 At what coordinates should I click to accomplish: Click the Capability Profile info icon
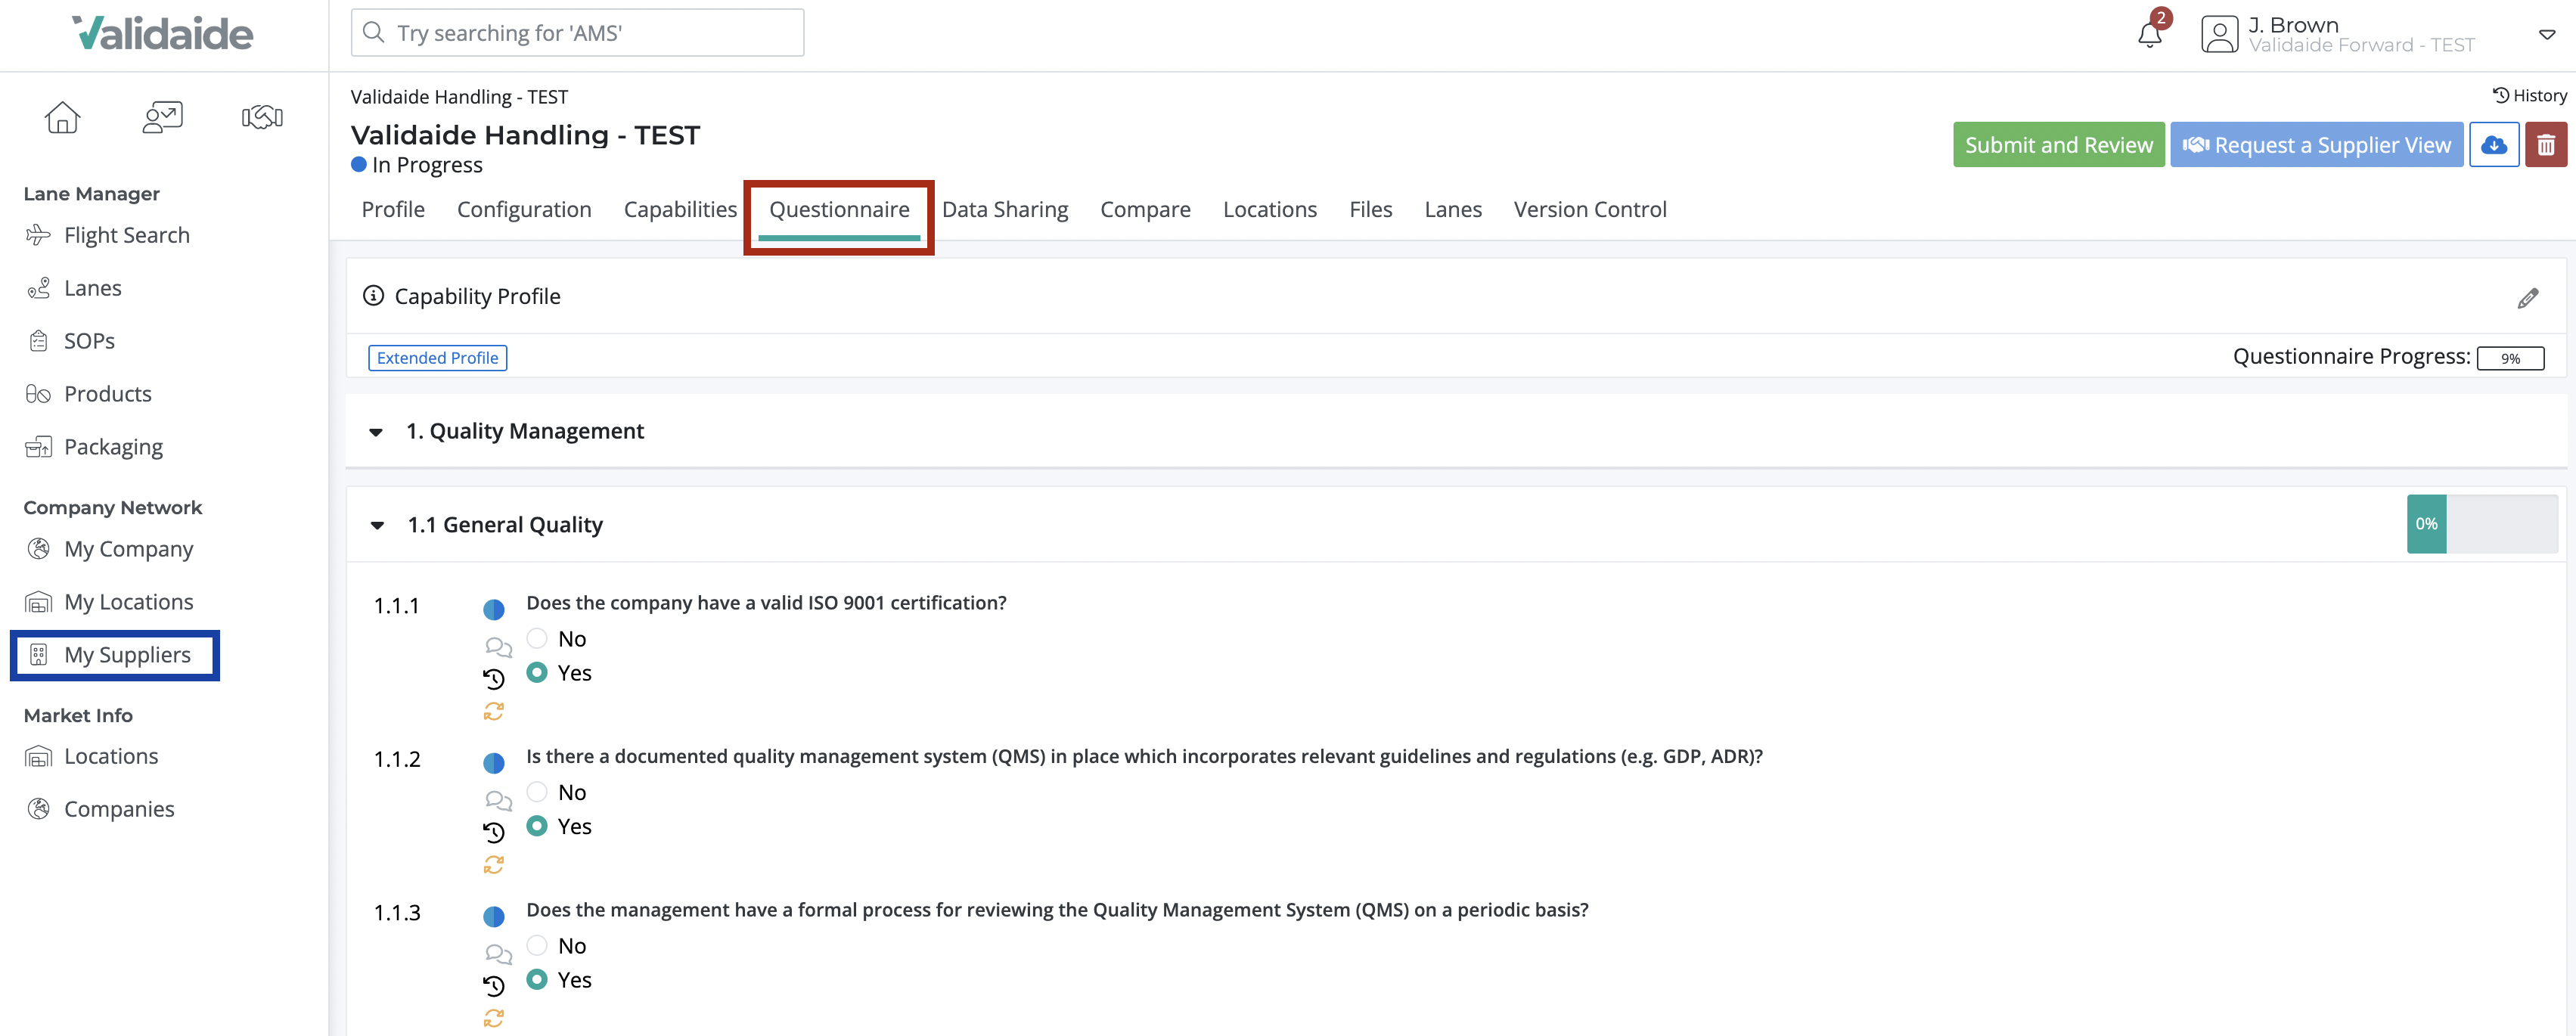[373, 296]
